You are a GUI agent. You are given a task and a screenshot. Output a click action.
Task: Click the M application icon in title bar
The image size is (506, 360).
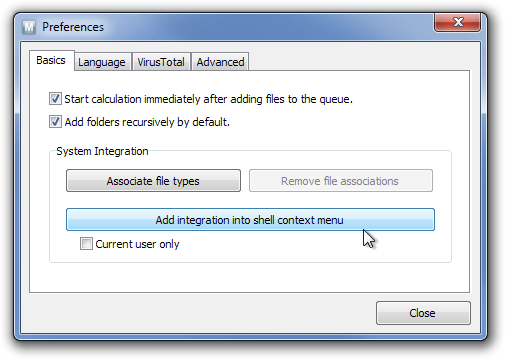coord(29,27)
